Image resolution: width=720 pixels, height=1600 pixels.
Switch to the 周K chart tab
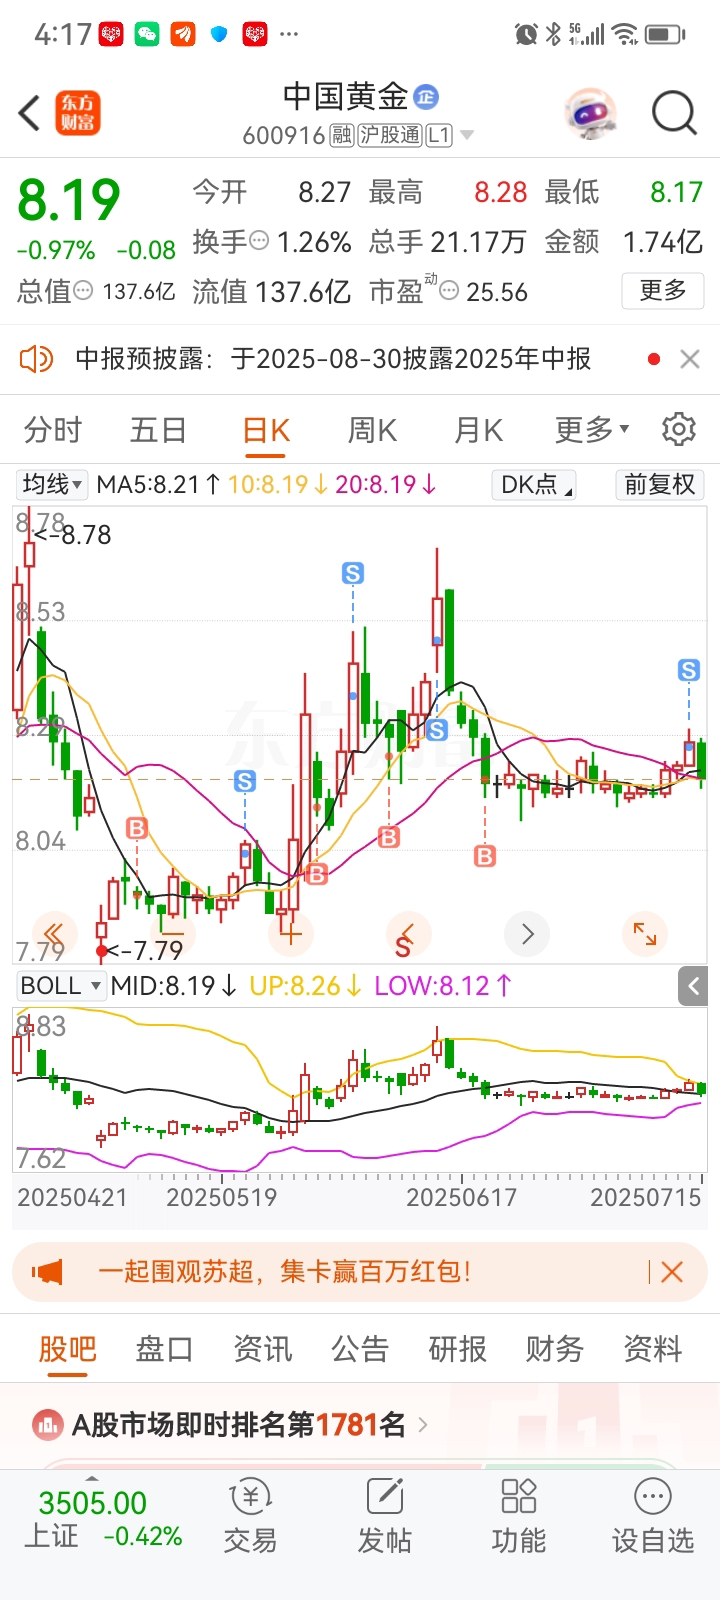pos(372,430)
